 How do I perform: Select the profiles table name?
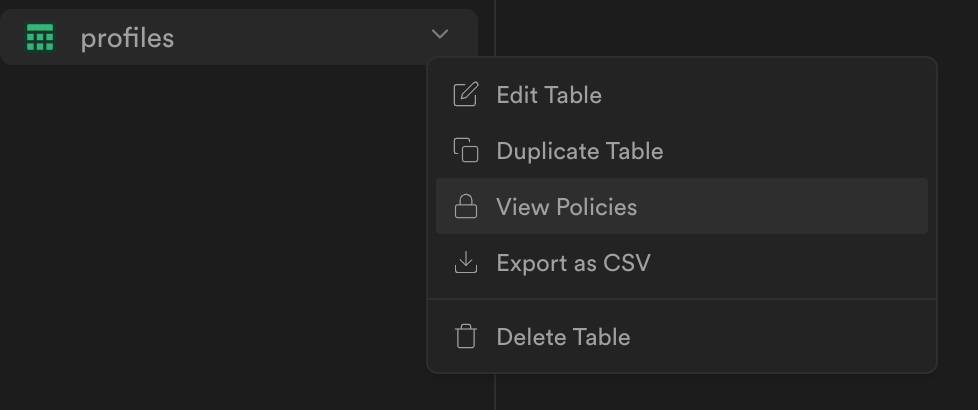pyautogui.click(x=127, y=38)
